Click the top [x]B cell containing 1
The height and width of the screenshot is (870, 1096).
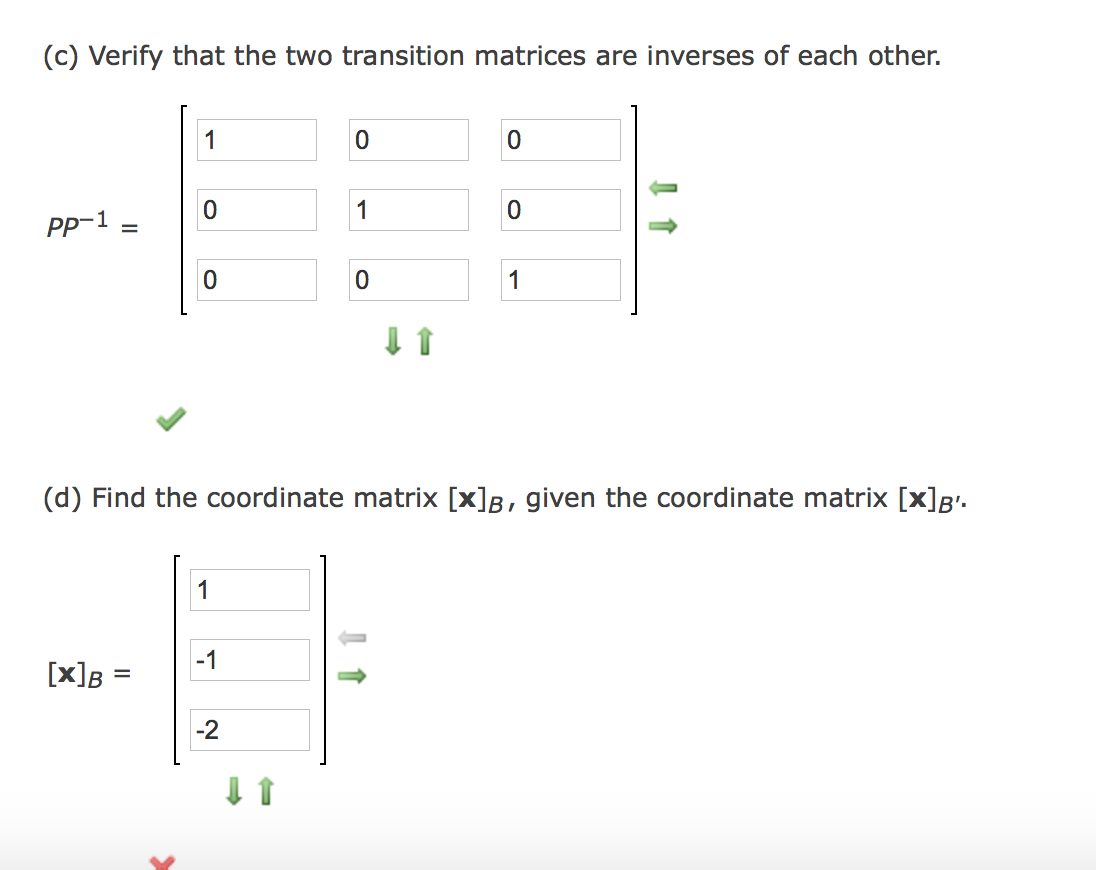point(249,589)
